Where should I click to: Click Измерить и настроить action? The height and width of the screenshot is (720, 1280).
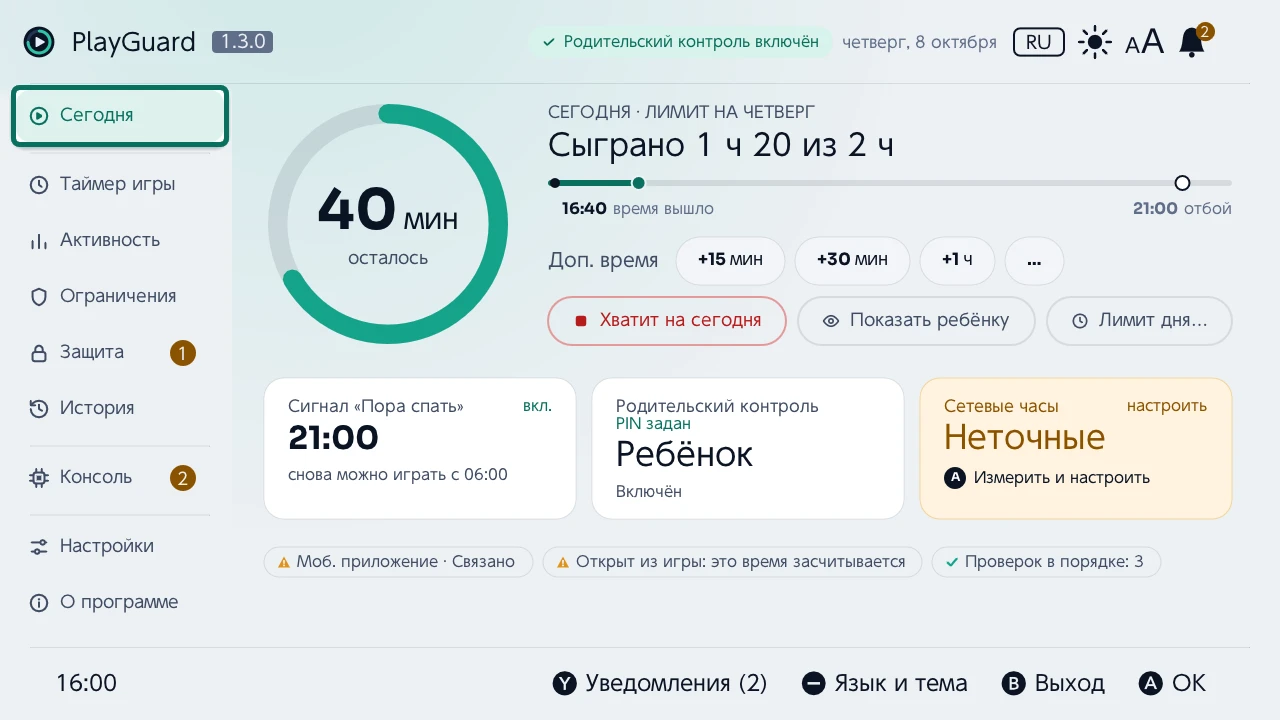(1047, 478)
